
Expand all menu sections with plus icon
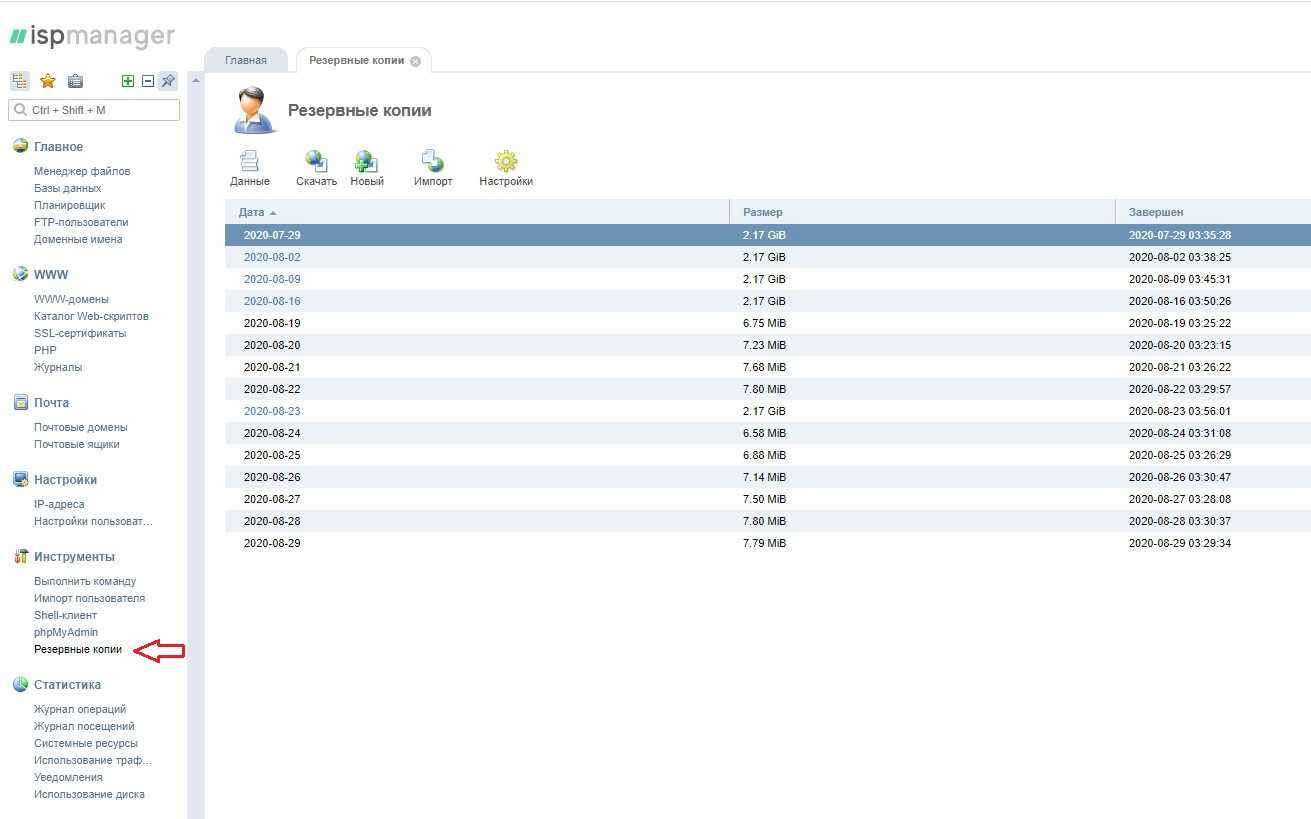[128, 82]
